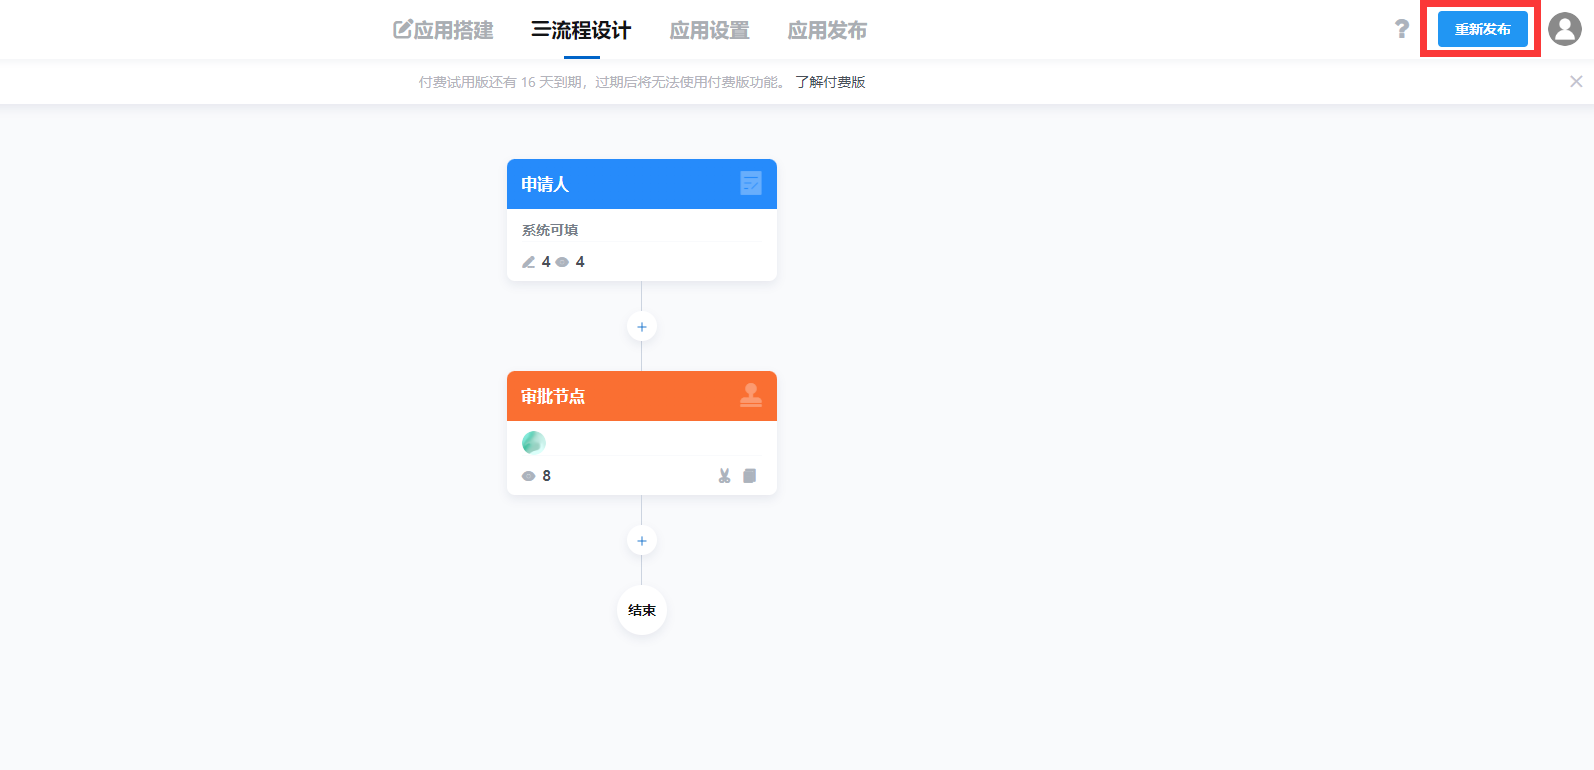Go to the 应用设置 tab
1594x770 pixels.
(x=709, y=30)
